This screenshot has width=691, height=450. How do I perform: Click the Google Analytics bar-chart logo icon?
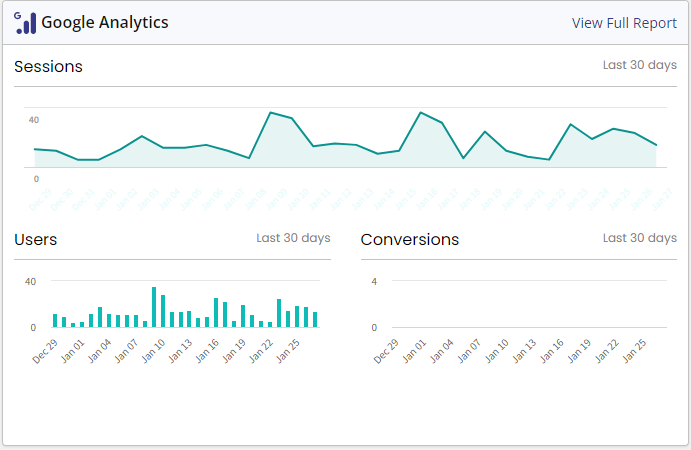click(25, 23)
